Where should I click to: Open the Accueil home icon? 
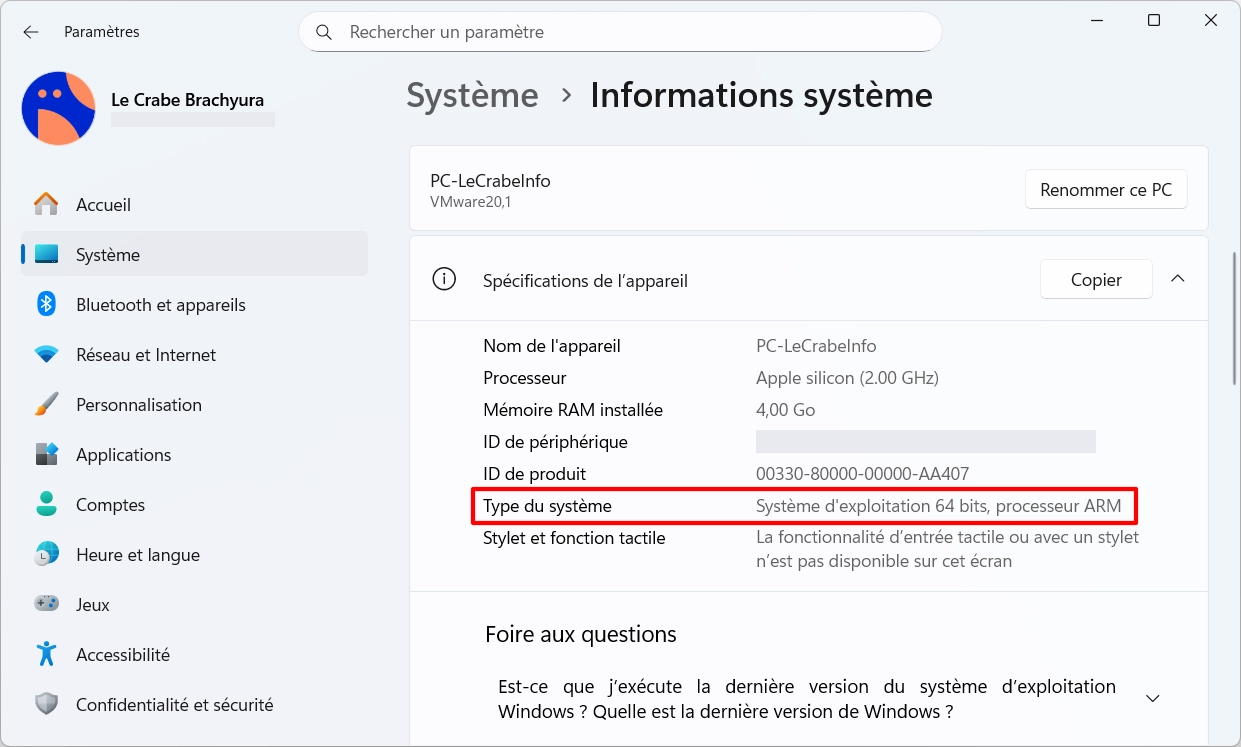pos(46,205)
